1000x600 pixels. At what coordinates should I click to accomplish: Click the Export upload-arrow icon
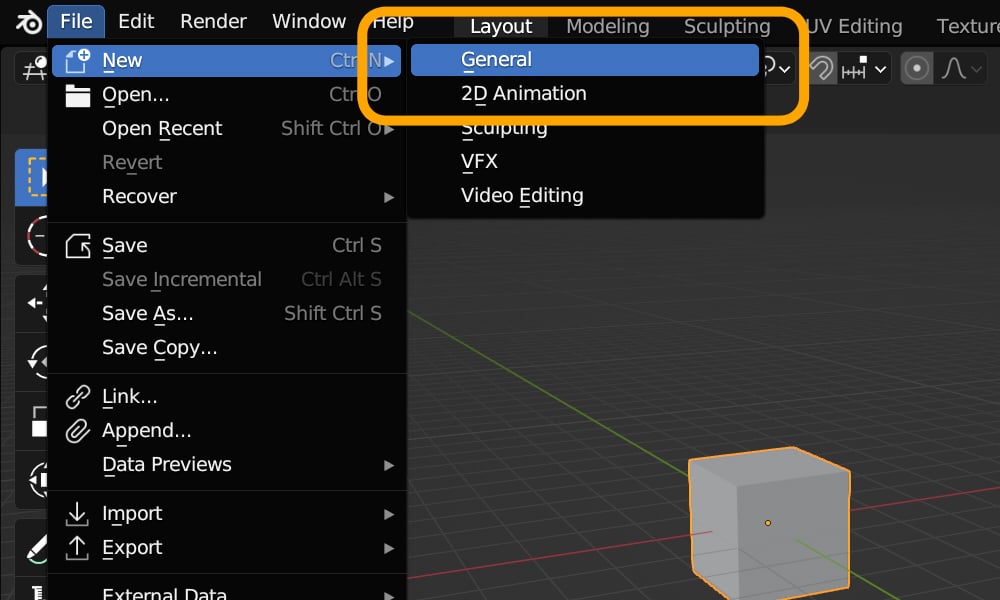tap(77, 548)
